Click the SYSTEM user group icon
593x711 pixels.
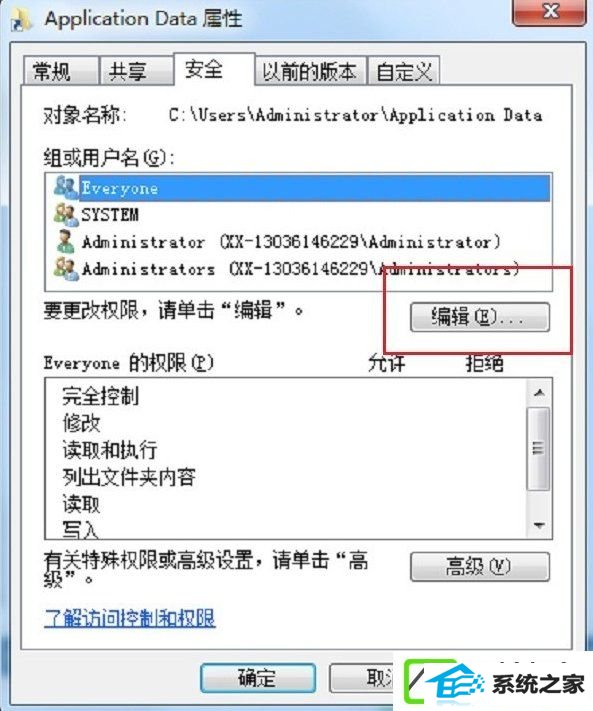[x=66, y=214]
